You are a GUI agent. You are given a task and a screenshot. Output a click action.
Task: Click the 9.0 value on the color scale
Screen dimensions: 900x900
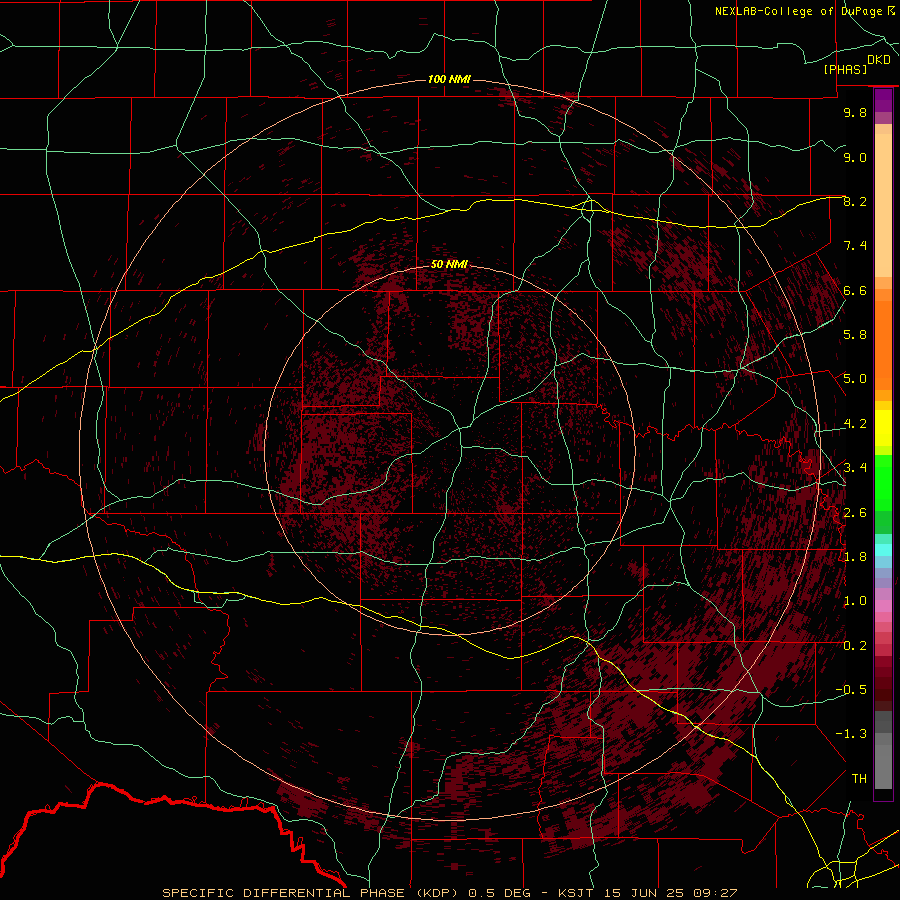[x=855, y=157]
